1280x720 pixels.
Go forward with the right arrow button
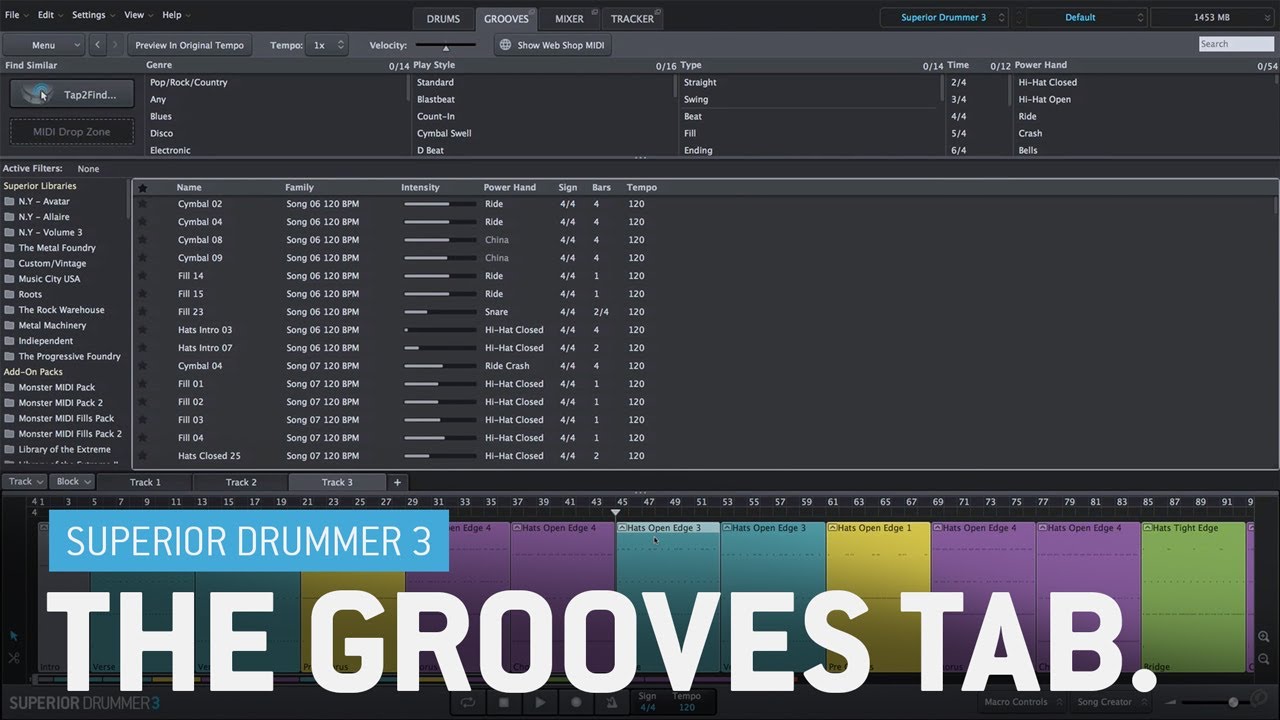[x=116, y=45]
